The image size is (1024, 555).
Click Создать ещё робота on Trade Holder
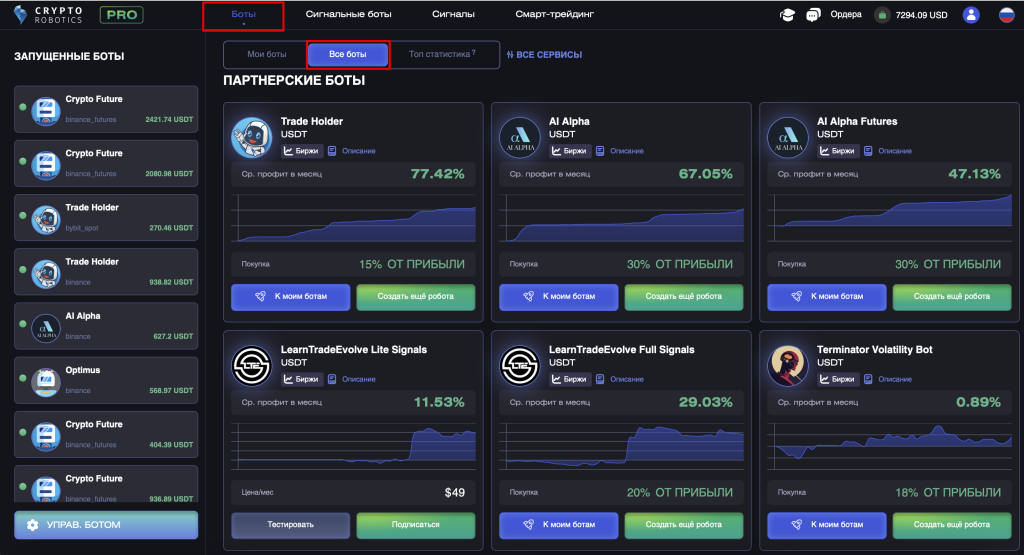click(415, 296)
